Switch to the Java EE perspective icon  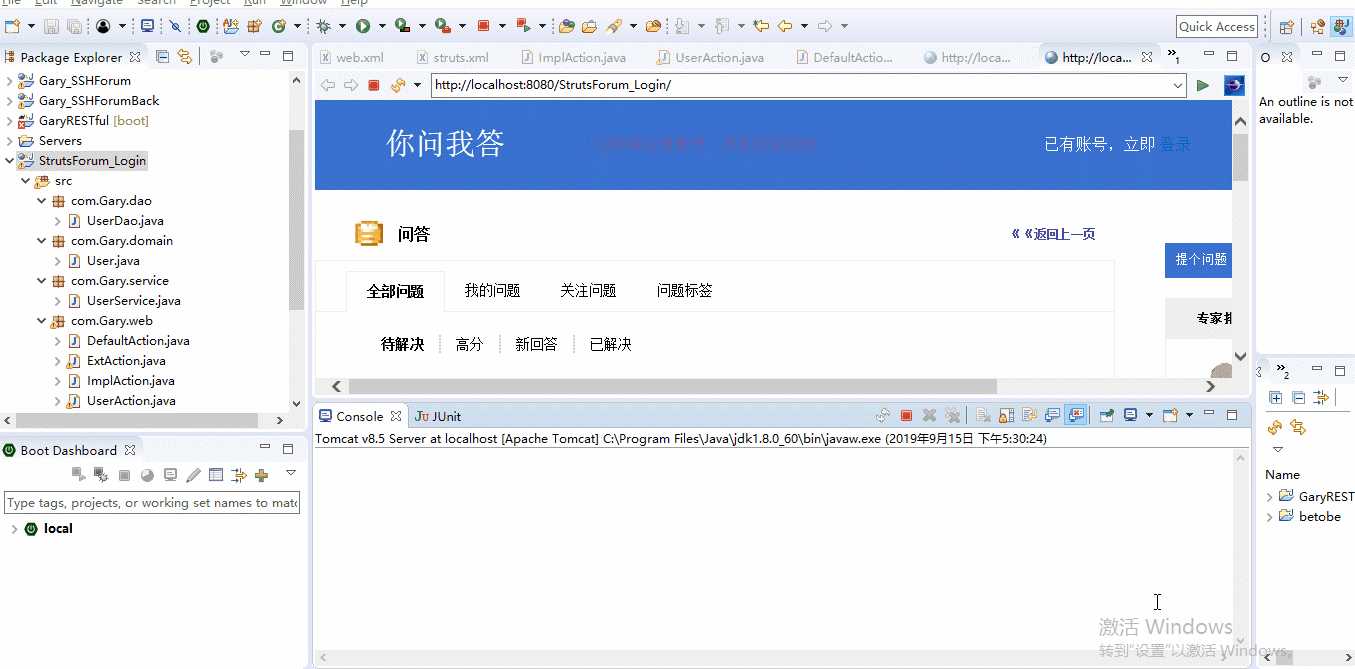[x=1341, y=27]
